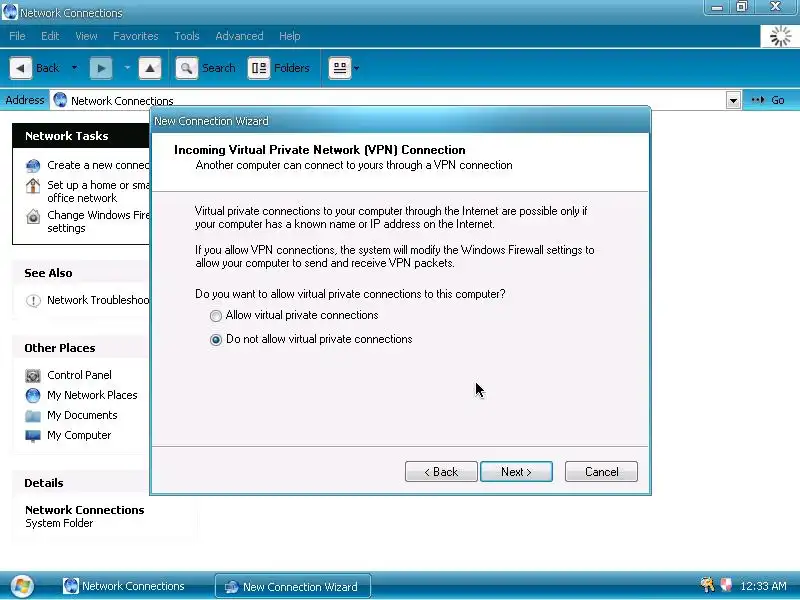Image resolution: width=800 pixels, height=600 pixels.
Task: Open the Help menu
Action: (x=289, y=36)
